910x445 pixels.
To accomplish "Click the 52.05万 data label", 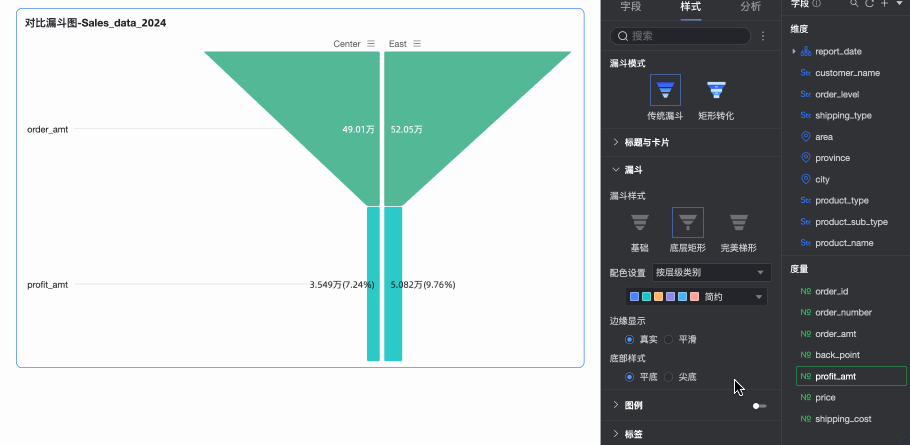I will (x=406, y=129).
